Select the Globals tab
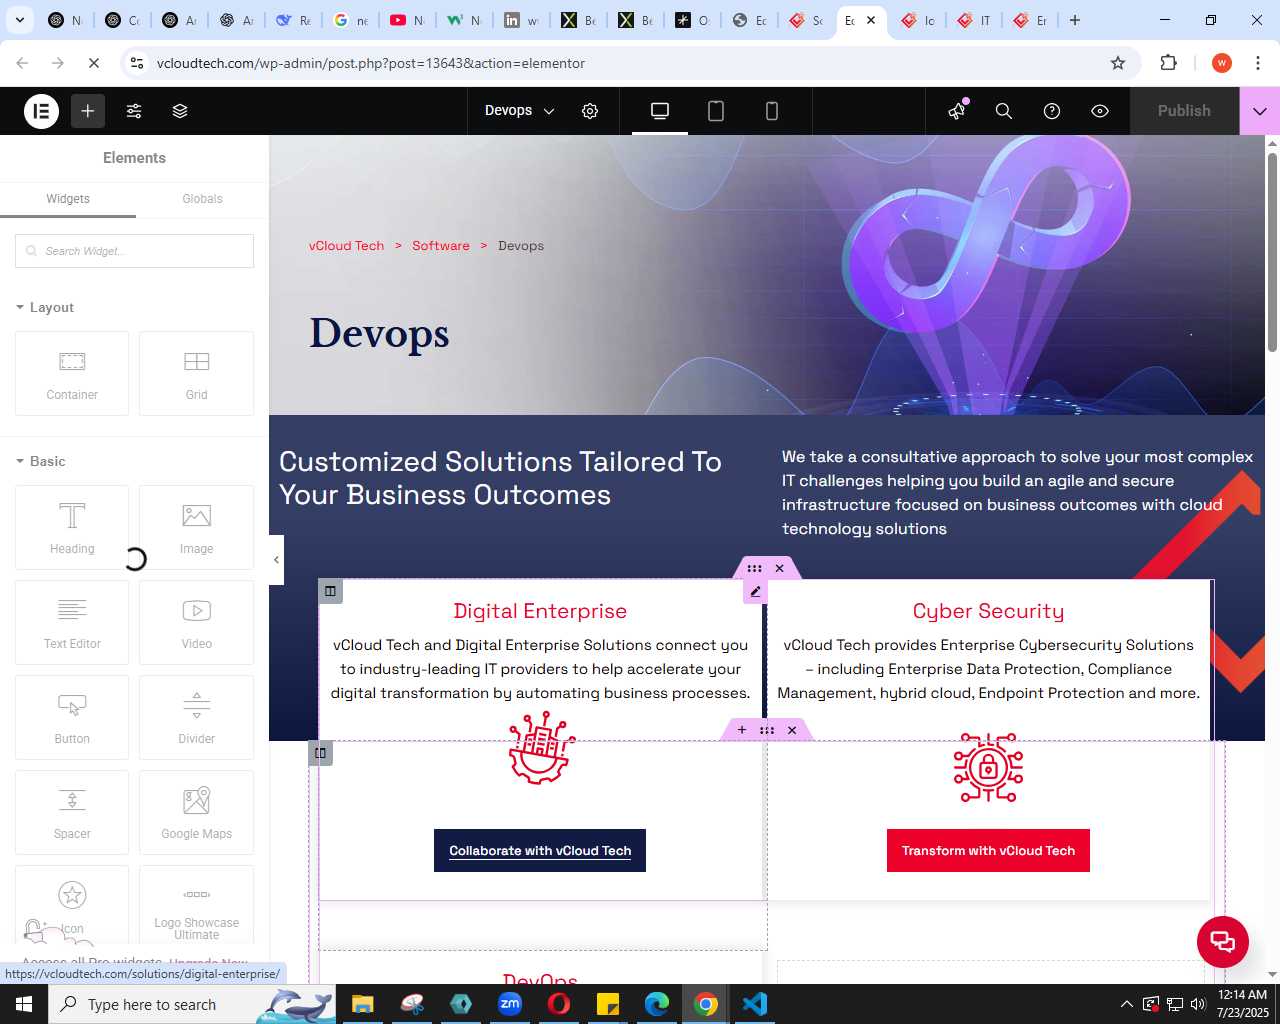The height and width of the screenshot is (1024, 1280). [x=202, y=199]
